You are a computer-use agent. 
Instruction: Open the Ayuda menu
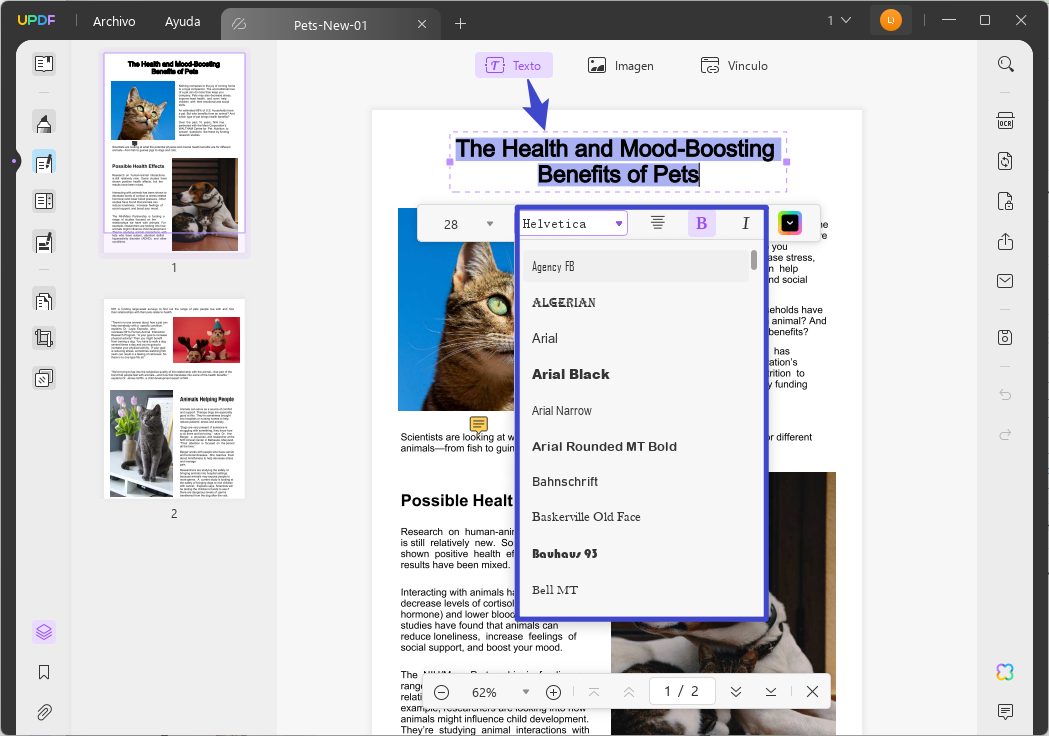pos(183,21)
